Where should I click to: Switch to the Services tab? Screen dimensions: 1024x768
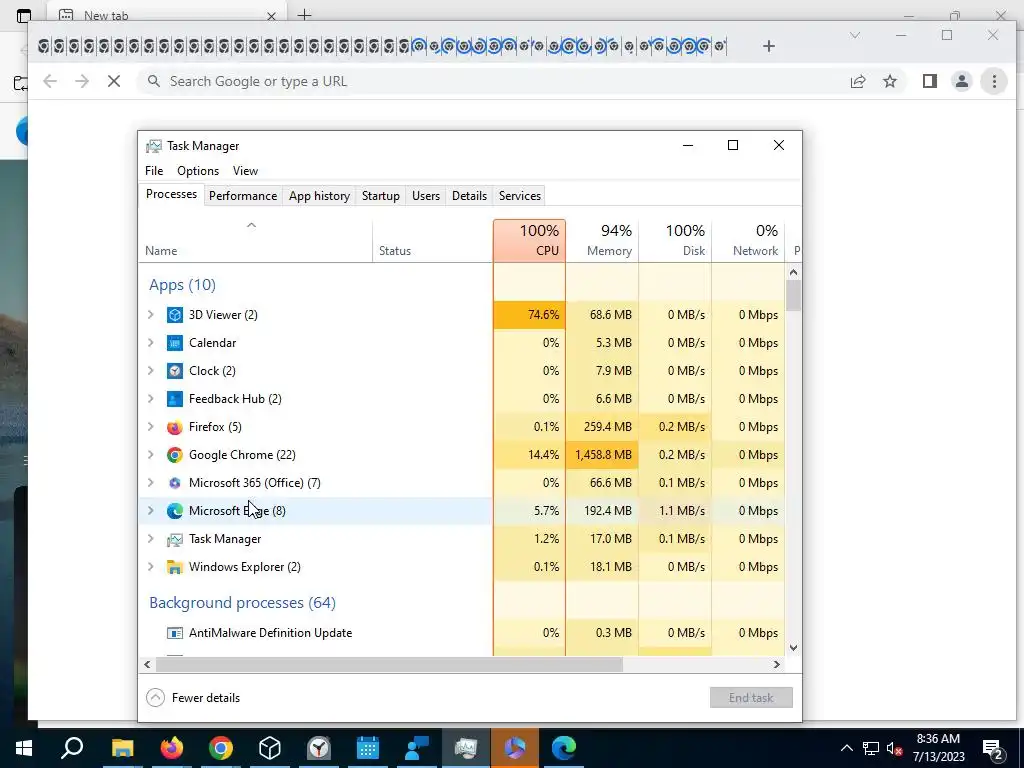click(x=520, y=196)
